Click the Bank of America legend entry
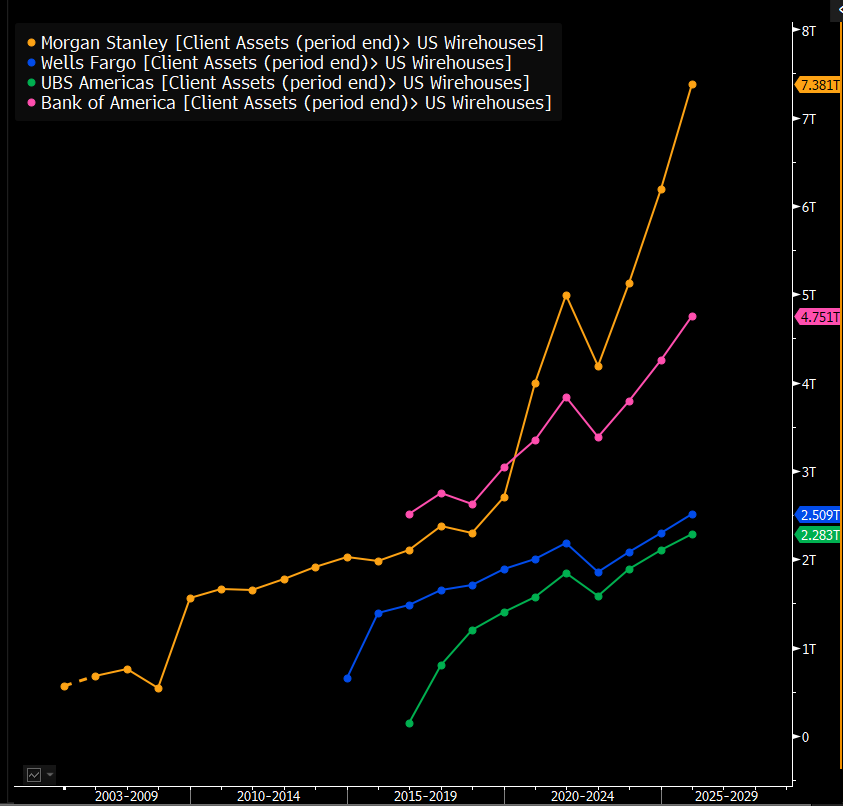The width and height of the screenshot is (843, 806). pos(290,102)
